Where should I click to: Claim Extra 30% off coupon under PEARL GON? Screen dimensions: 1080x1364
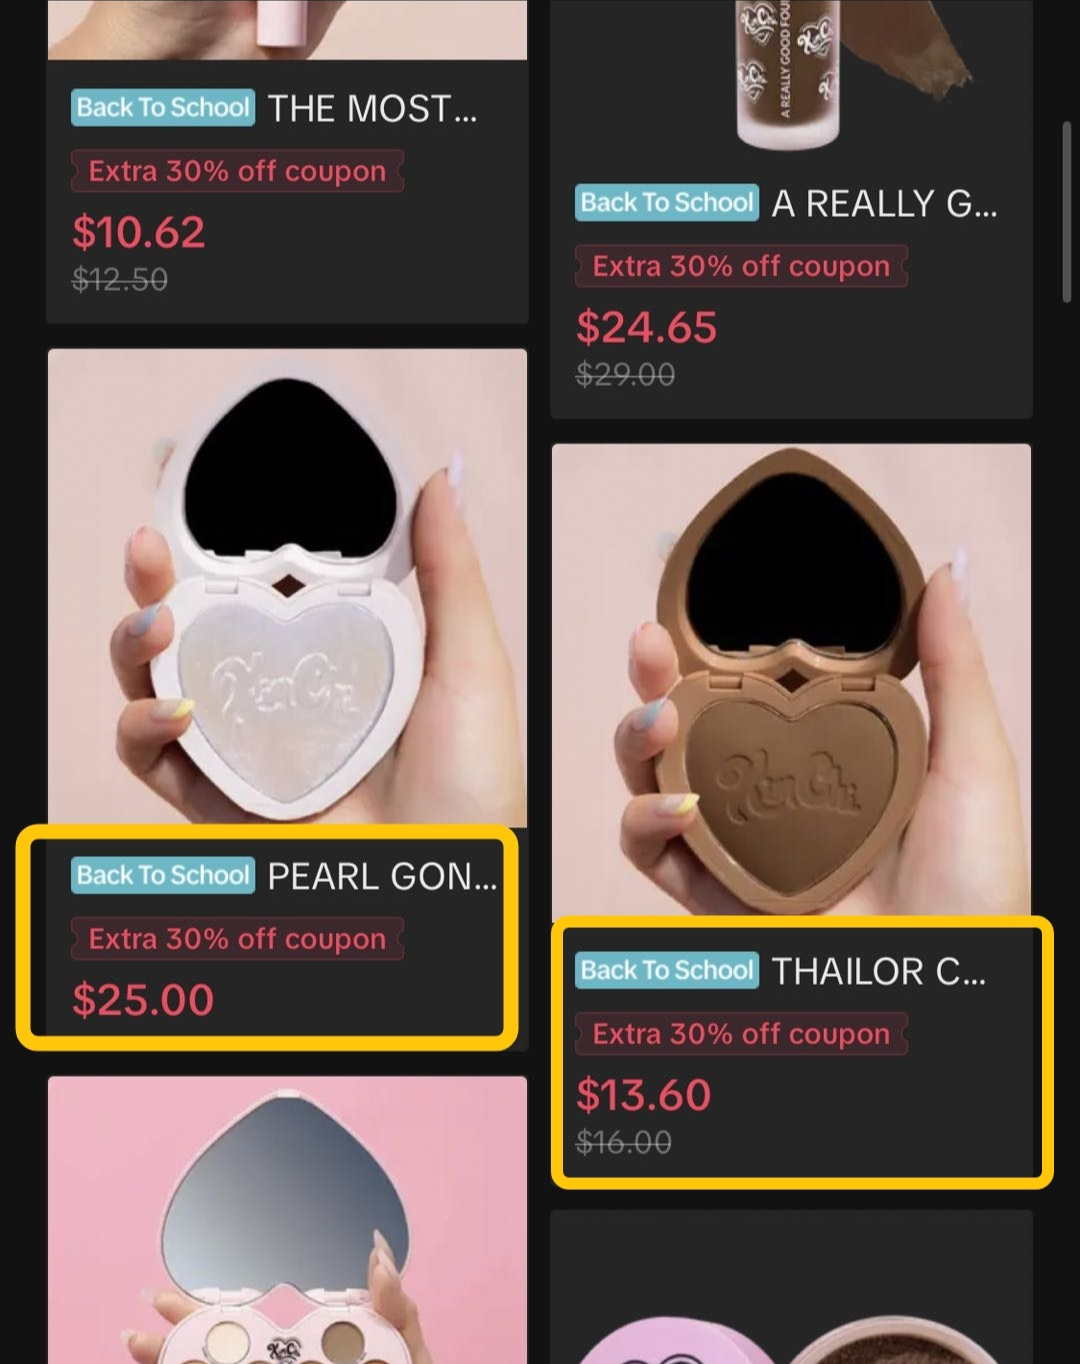[237, 939]
